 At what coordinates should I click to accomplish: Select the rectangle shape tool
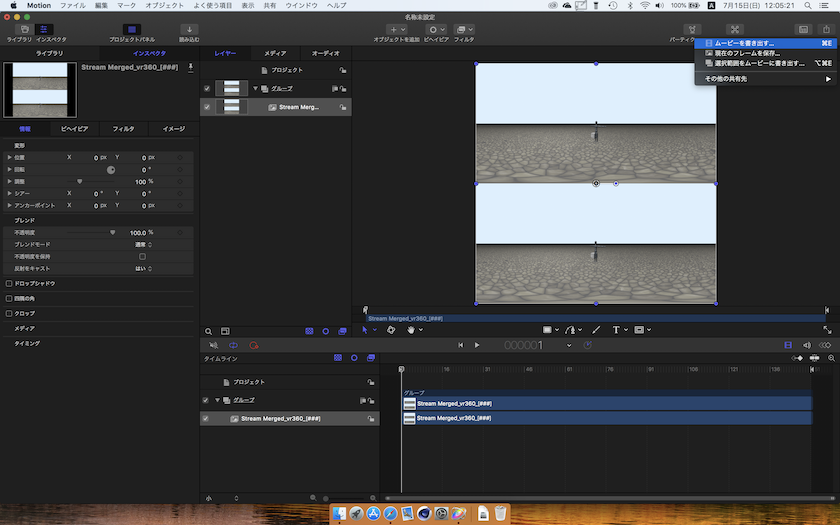pos(547,330)
